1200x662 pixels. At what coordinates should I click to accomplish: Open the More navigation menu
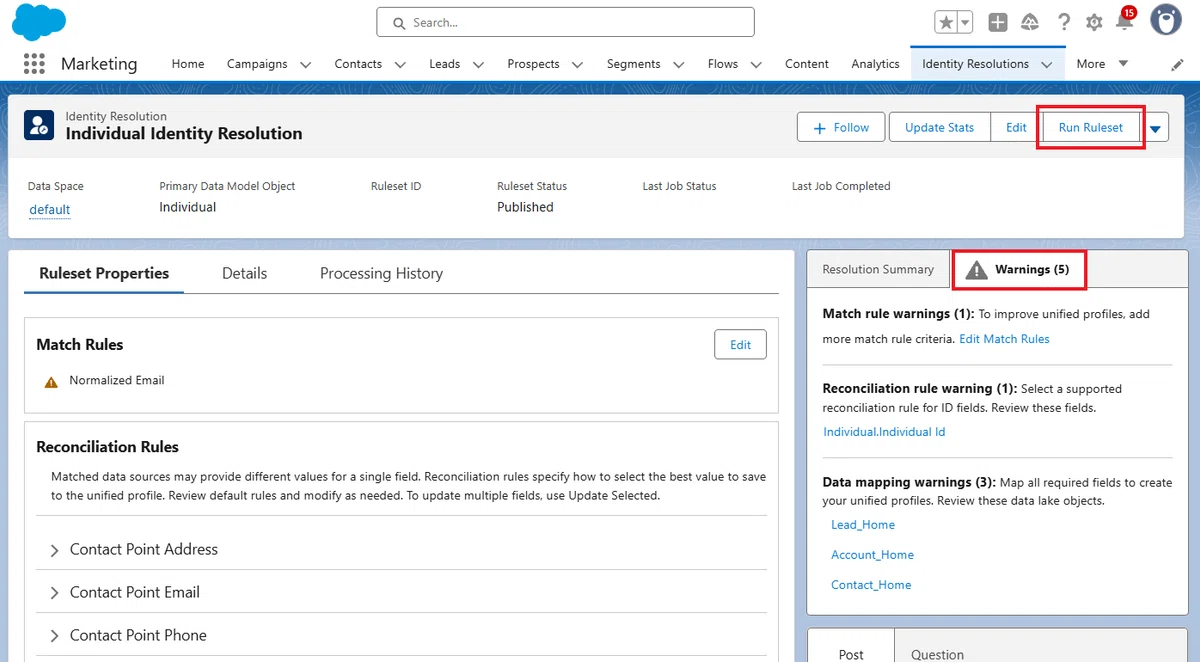(x=1103, y=63)
